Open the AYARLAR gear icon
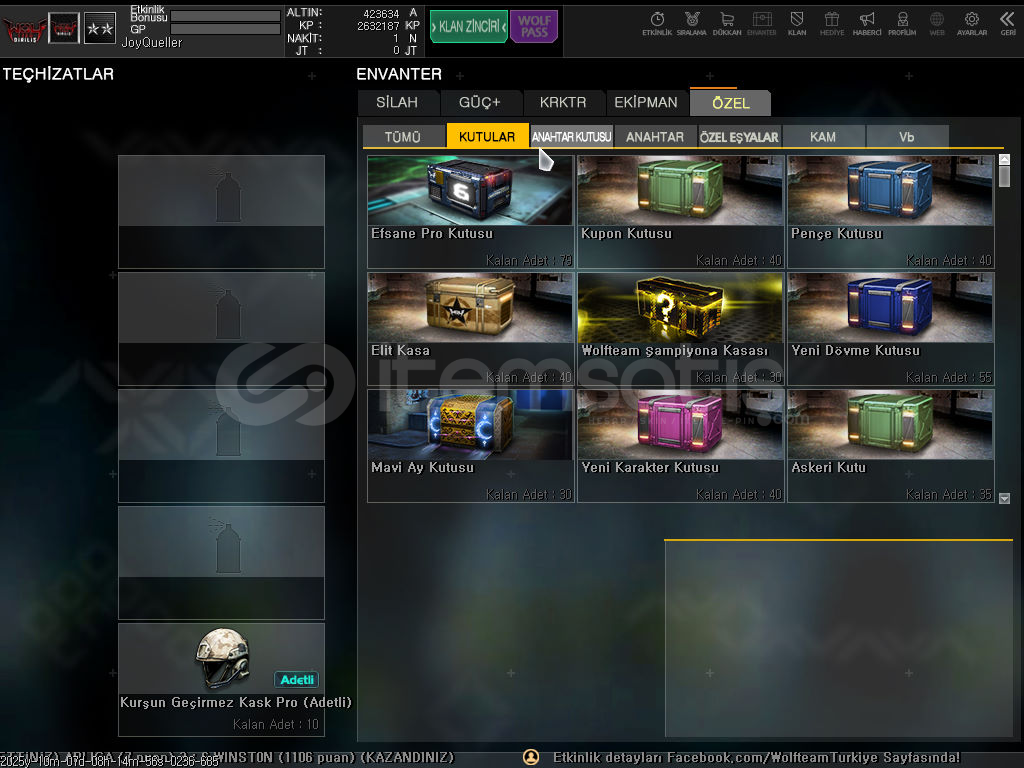This screenshot has height=768, width=1024. click(972, 24)
